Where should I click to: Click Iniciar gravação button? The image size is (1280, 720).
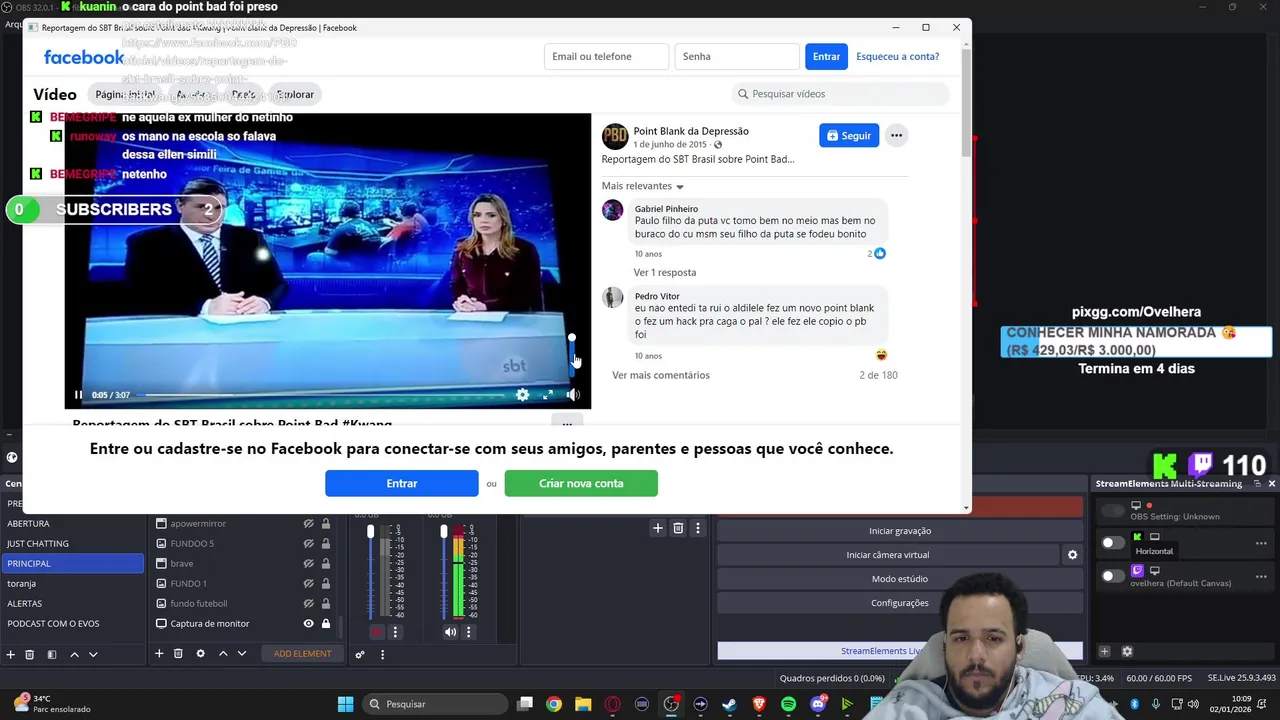[900, 531]
